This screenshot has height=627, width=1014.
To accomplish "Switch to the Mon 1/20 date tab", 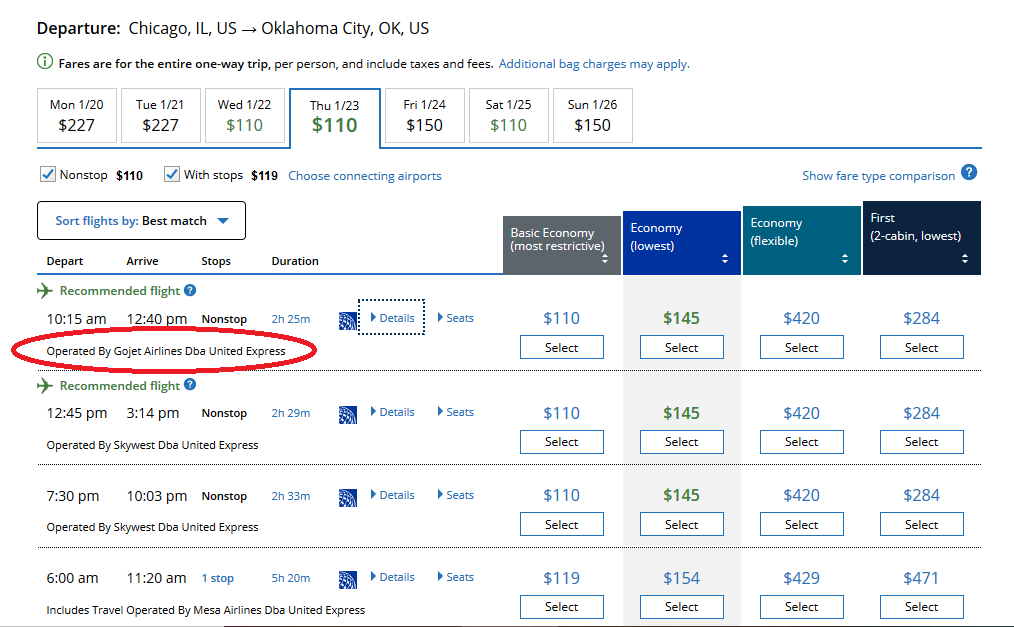I will 77,115.
